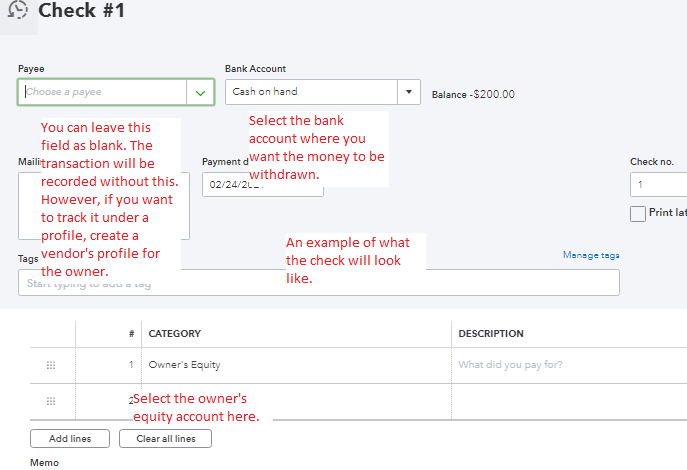Open the recent transactions clock icon

coord(16,10)
